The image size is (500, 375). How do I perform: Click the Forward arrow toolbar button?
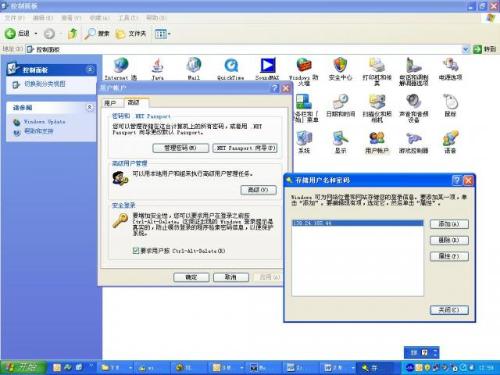49,33
